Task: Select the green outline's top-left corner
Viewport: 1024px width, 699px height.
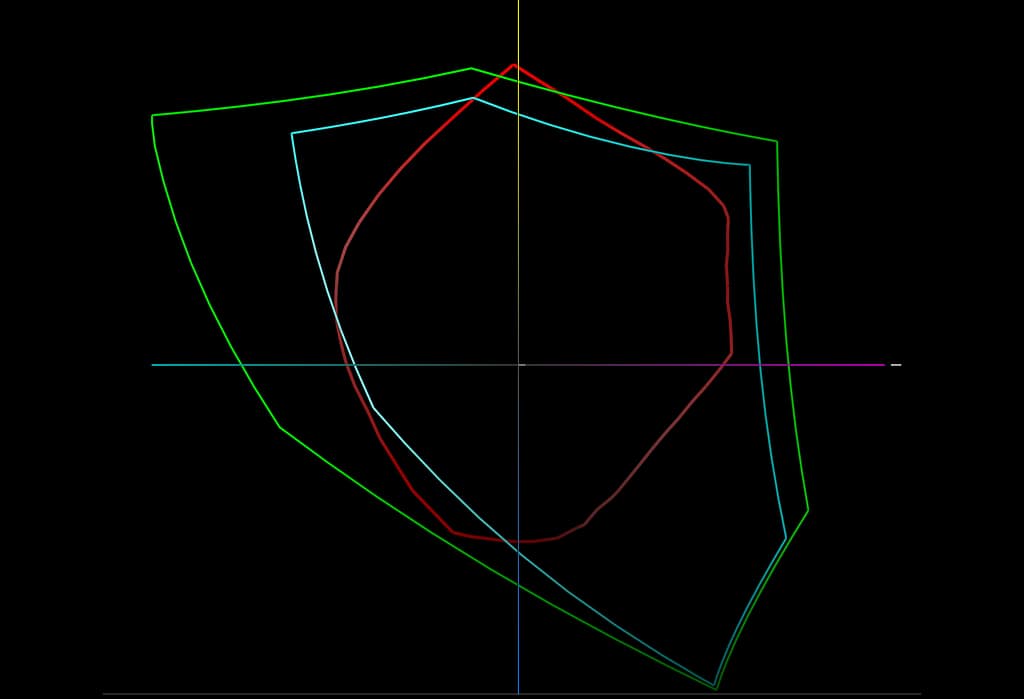Action: [x=153, y=116]
